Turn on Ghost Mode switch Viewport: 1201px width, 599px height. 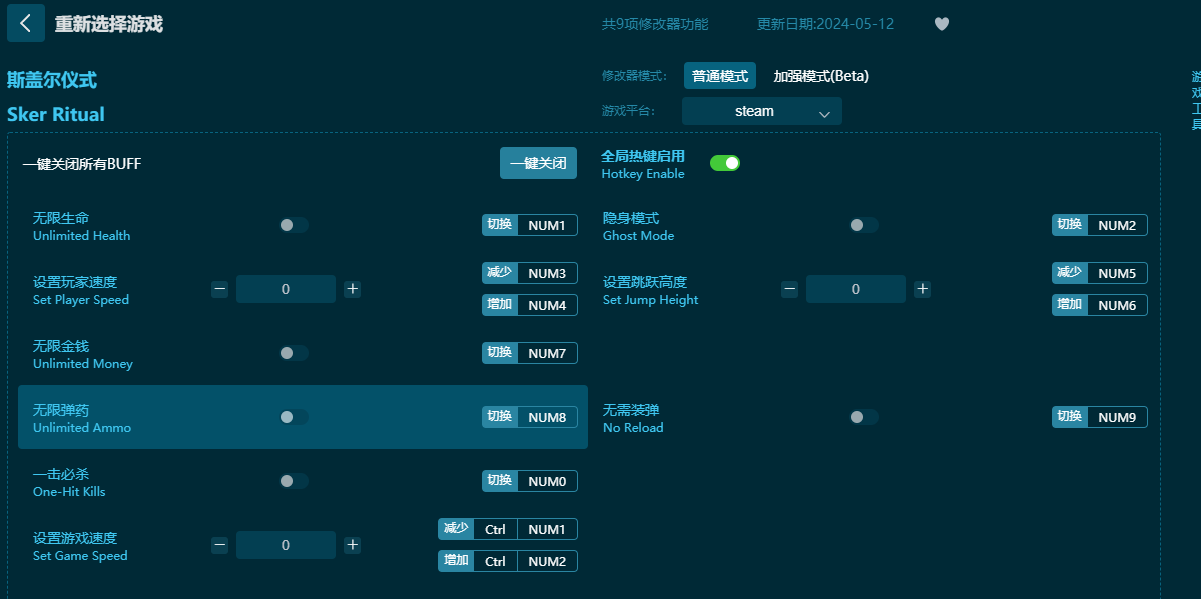click(863, 225)
